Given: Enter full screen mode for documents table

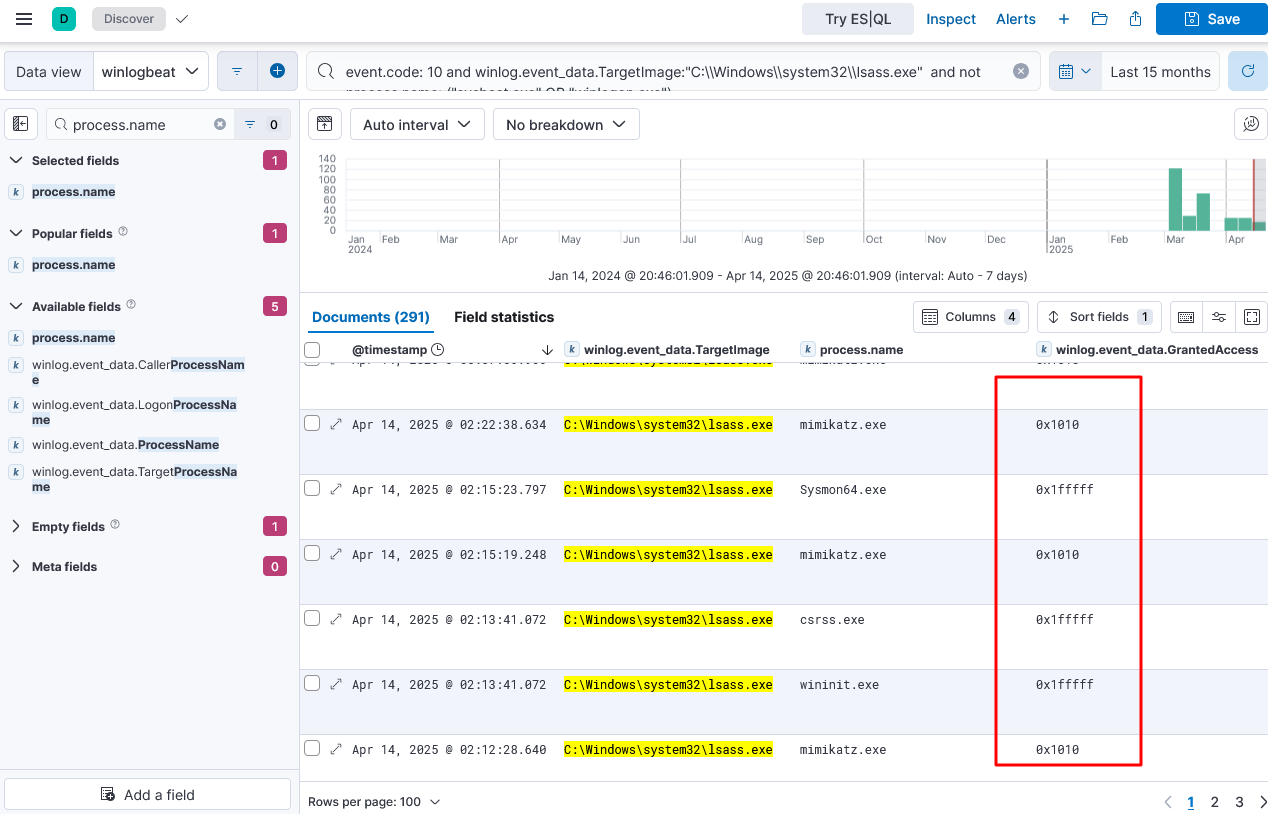Looking at the screenshot, I should pos(1251,317).
